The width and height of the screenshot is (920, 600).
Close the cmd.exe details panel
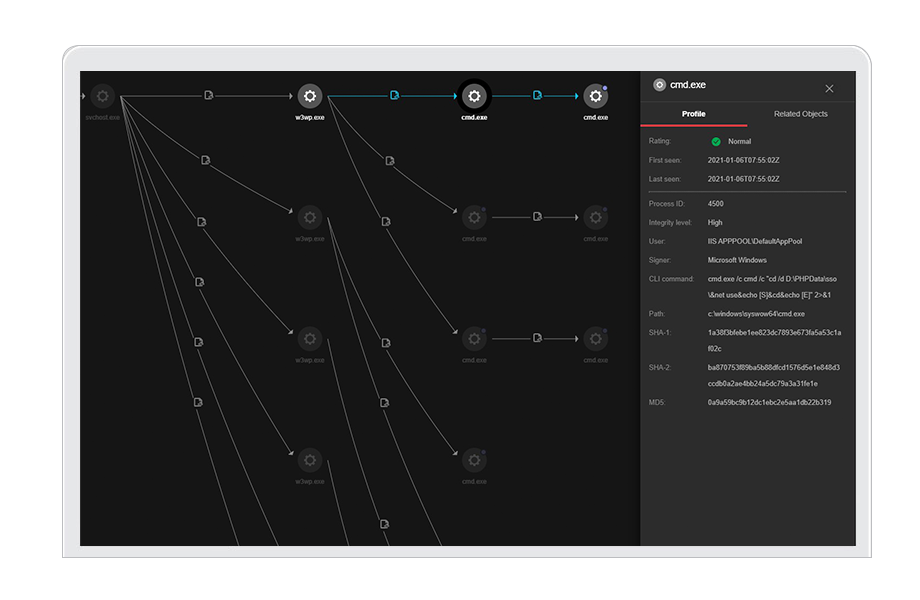pos(829,88)
